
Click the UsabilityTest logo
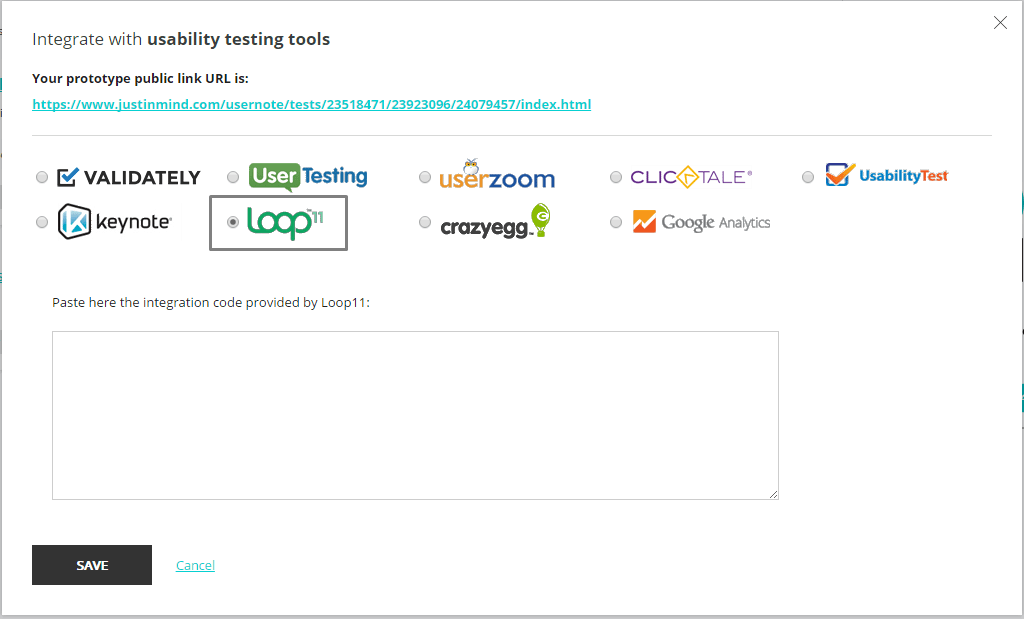pyautogui.click(x=887, y=175)
